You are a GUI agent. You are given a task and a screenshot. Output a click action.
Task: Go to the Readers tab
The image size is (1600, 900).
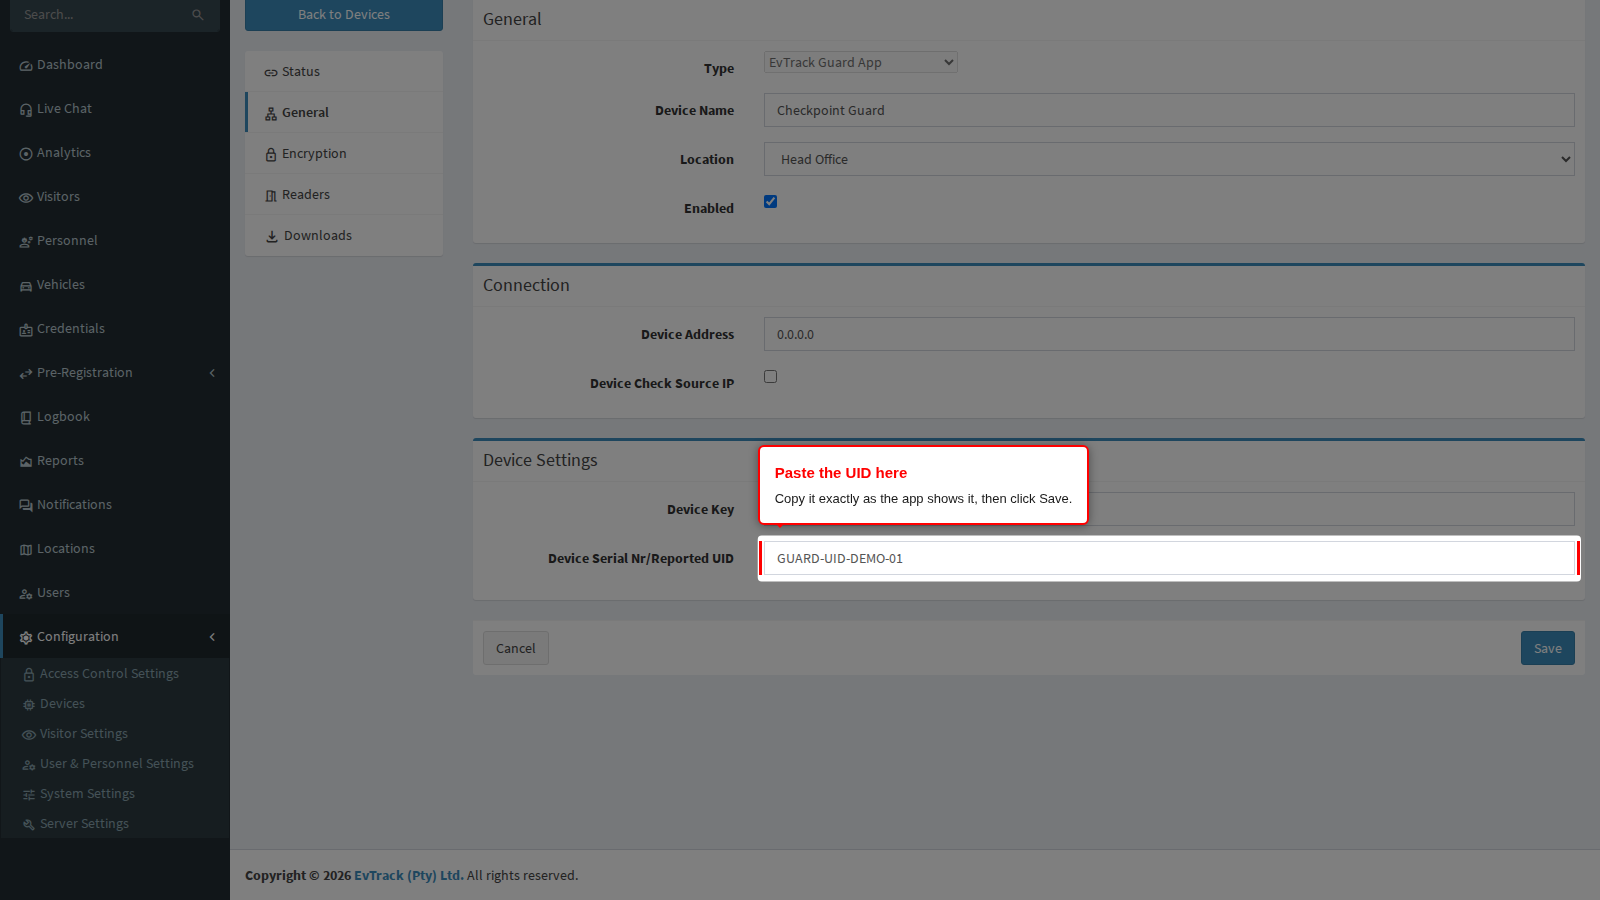pyautogui.click(x=344, y=195)
